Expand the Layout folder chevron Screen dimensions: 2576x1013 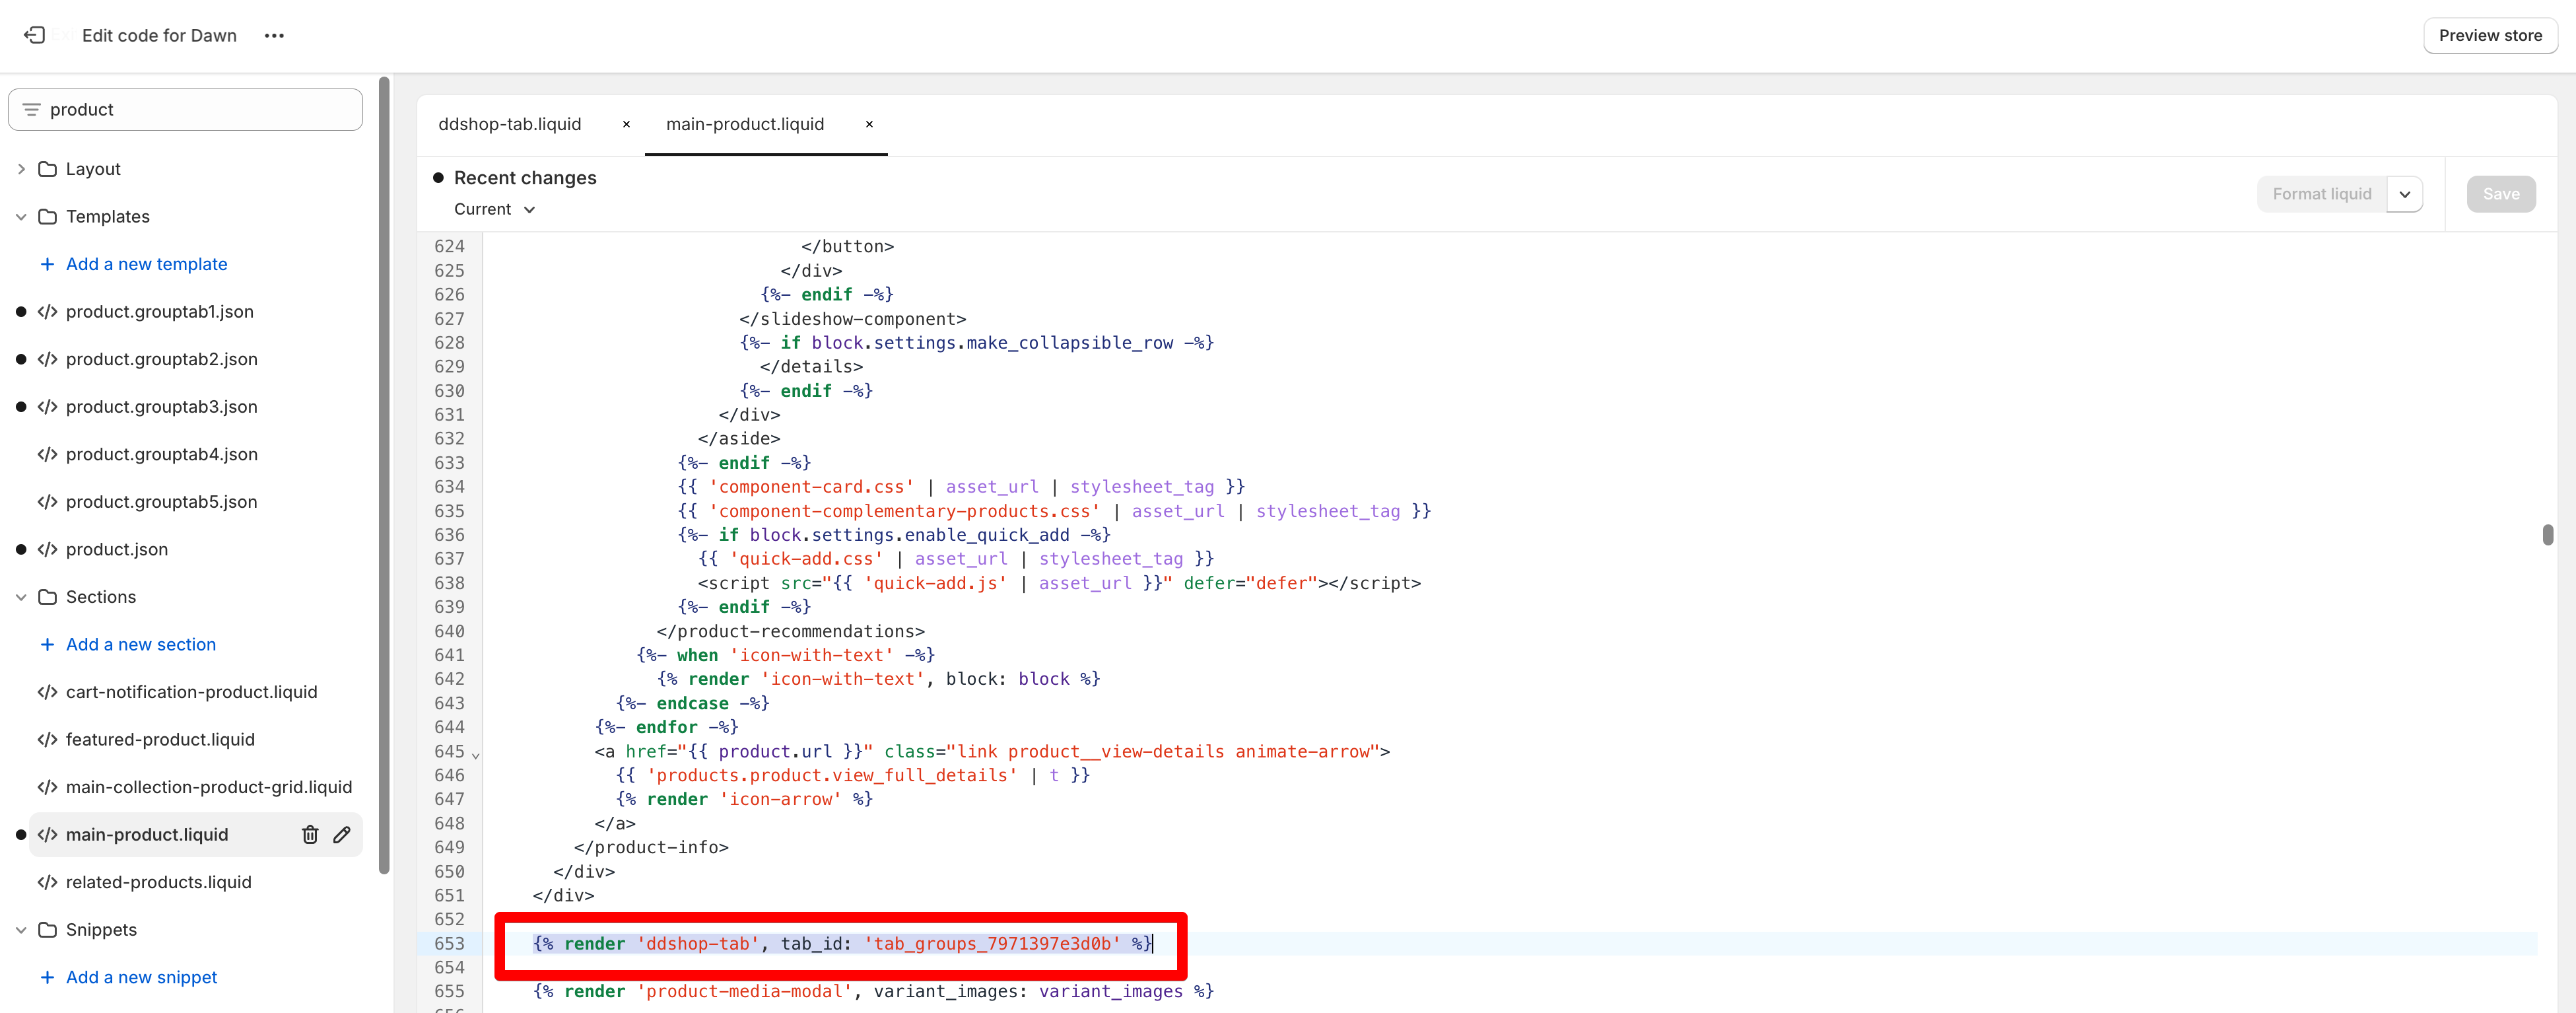[21, 169]
